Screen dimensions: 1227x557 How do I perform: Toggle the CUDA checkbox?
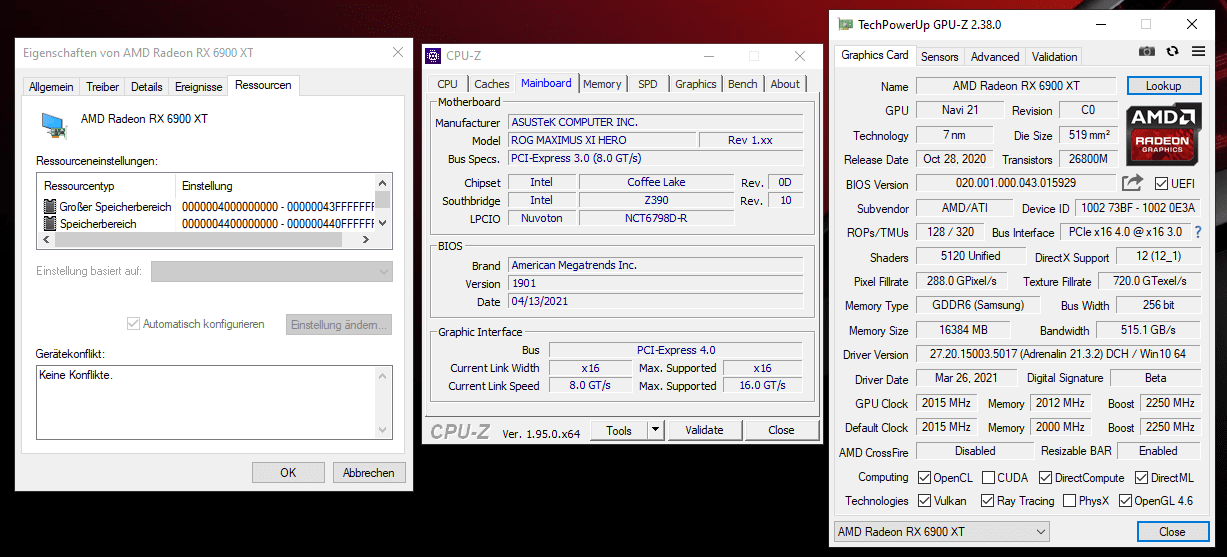coord(988,478)
